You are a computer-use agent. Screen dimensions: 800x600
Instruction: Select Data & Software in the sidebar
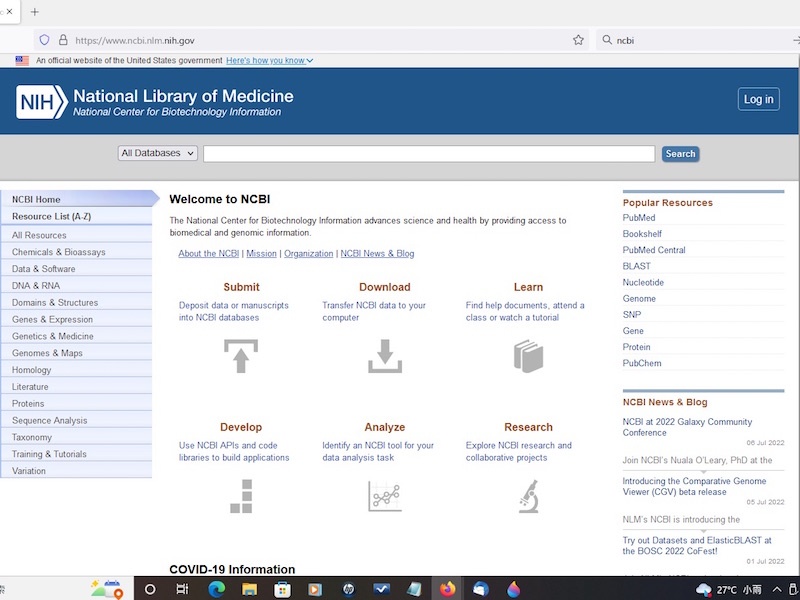click(77, 268)
